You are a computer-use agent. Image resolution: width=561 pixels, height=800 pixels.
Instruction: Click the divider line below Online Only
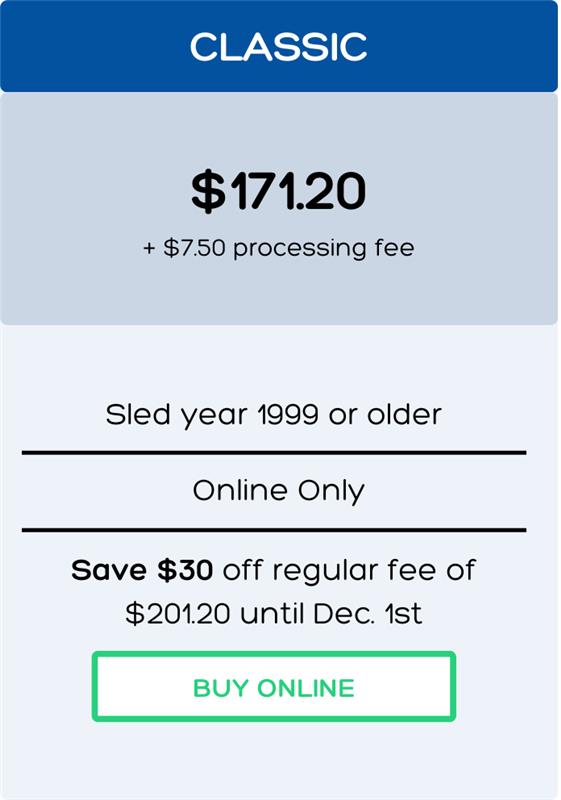pyautogui.click(x=274, y=530)
